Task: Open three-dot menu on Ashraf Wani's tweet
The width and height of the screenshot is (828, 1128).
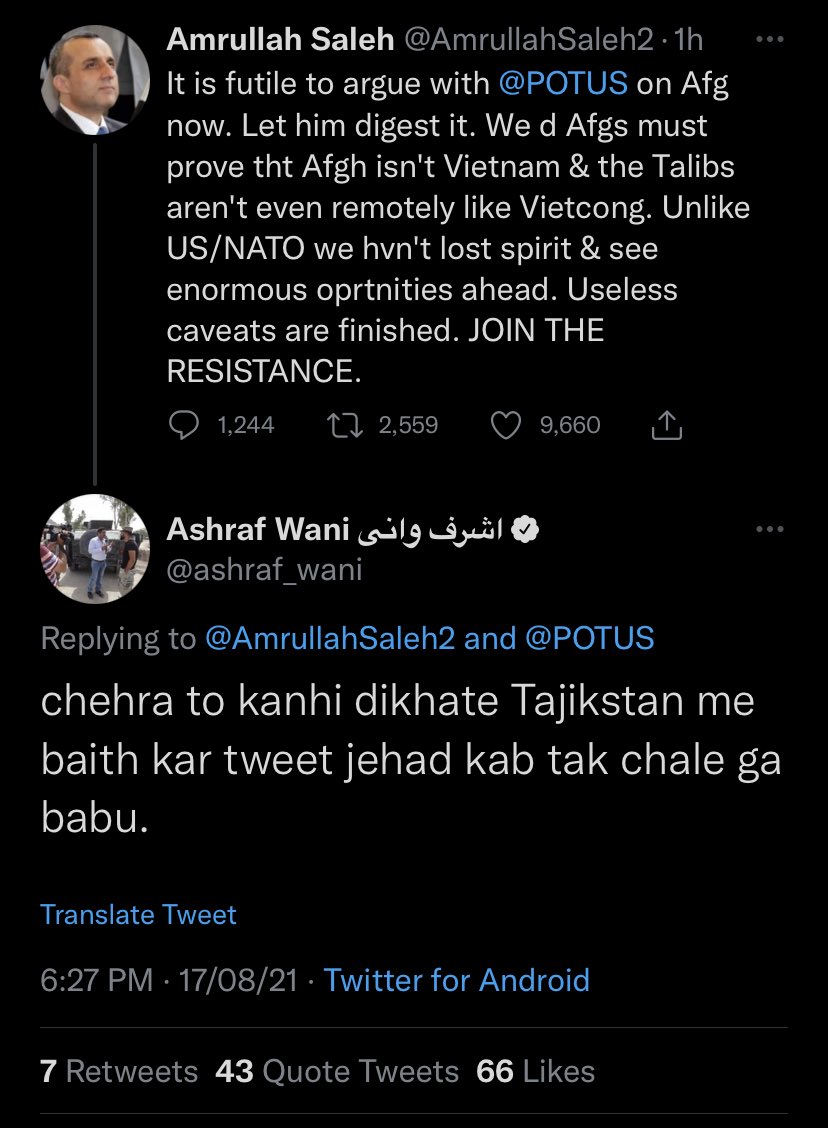Action: [x=769, y=531]
